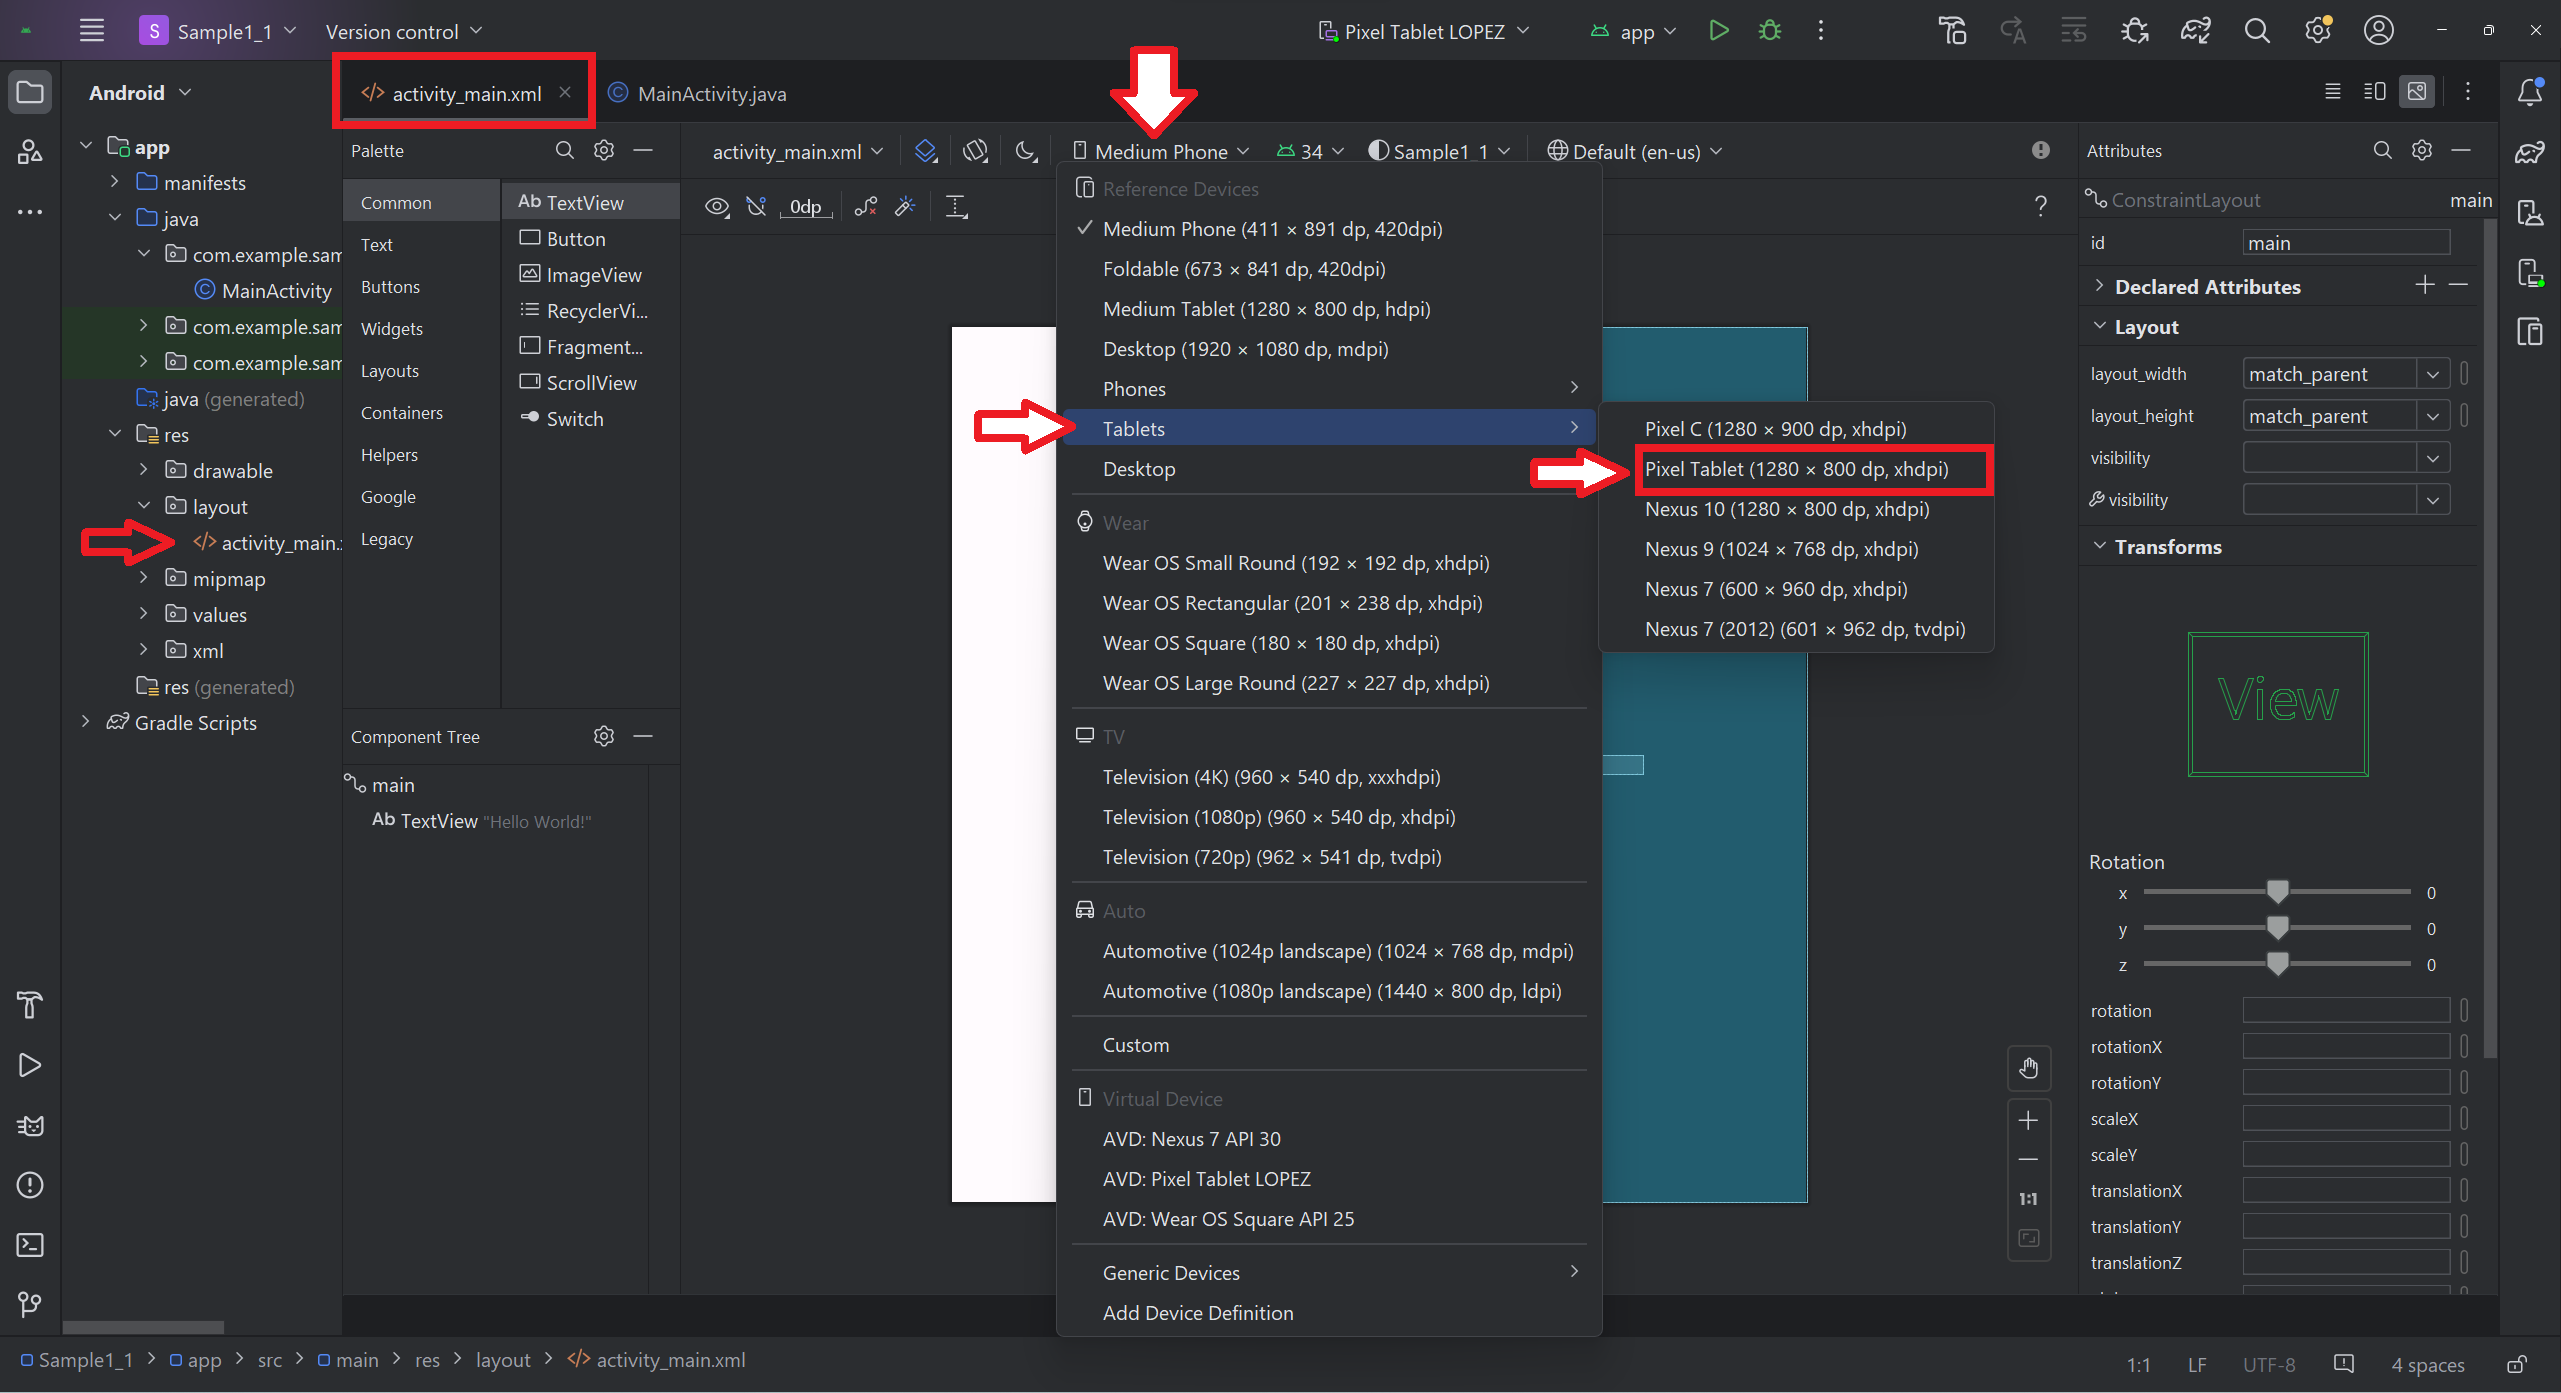Set default margins 0dp button

point(806,207)
